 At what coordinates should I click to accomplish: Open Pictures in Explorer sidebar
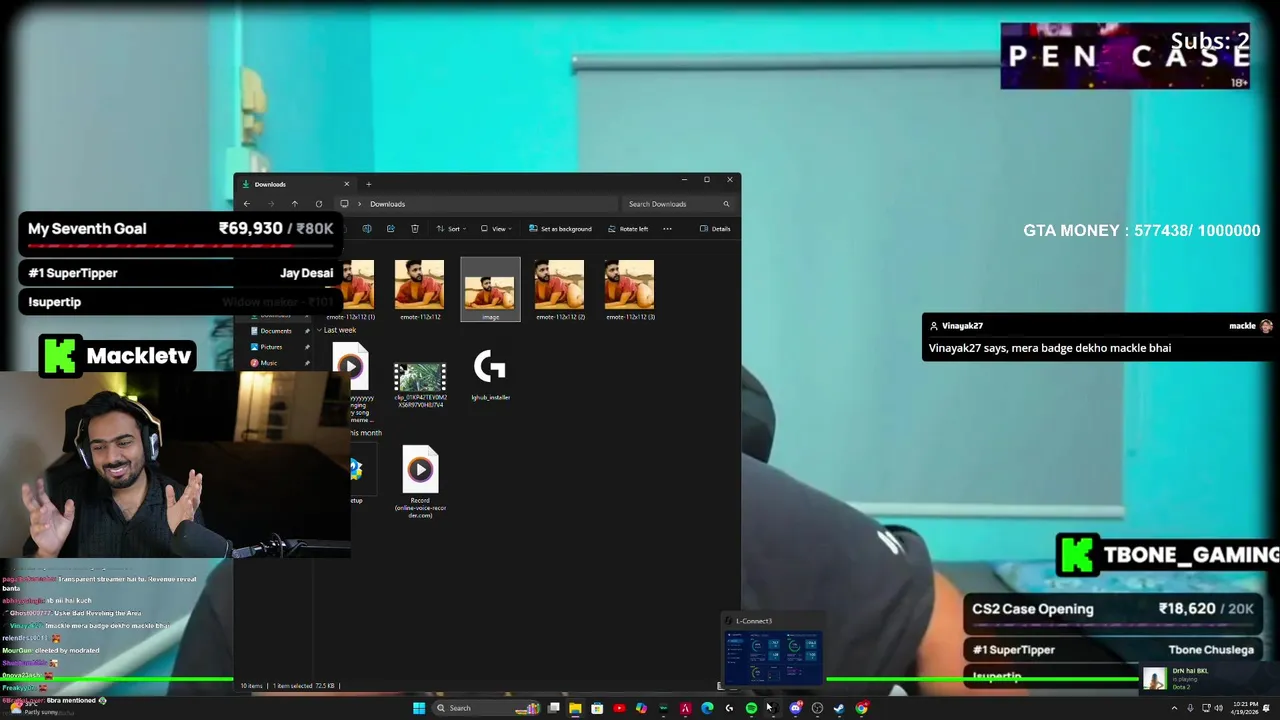(x=271, y=347)
